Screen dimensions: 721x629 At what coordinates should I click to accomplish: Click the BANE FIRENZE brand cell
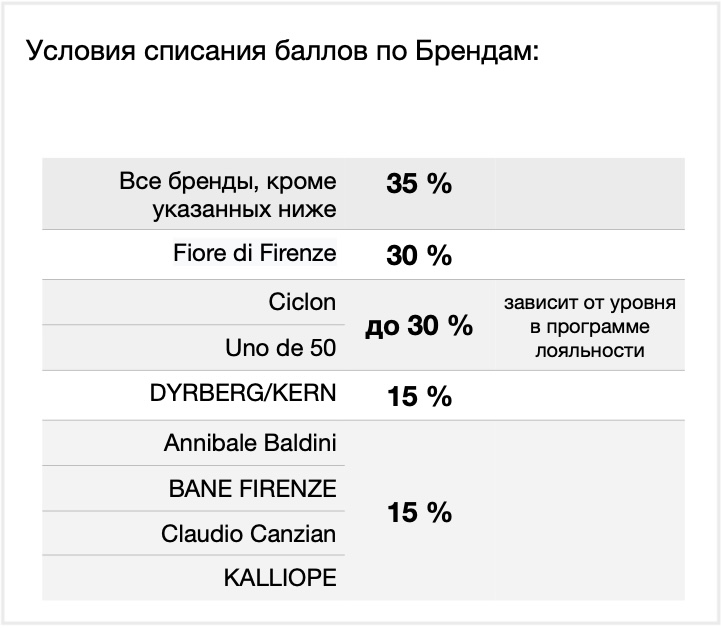click(x=252, y=489)
